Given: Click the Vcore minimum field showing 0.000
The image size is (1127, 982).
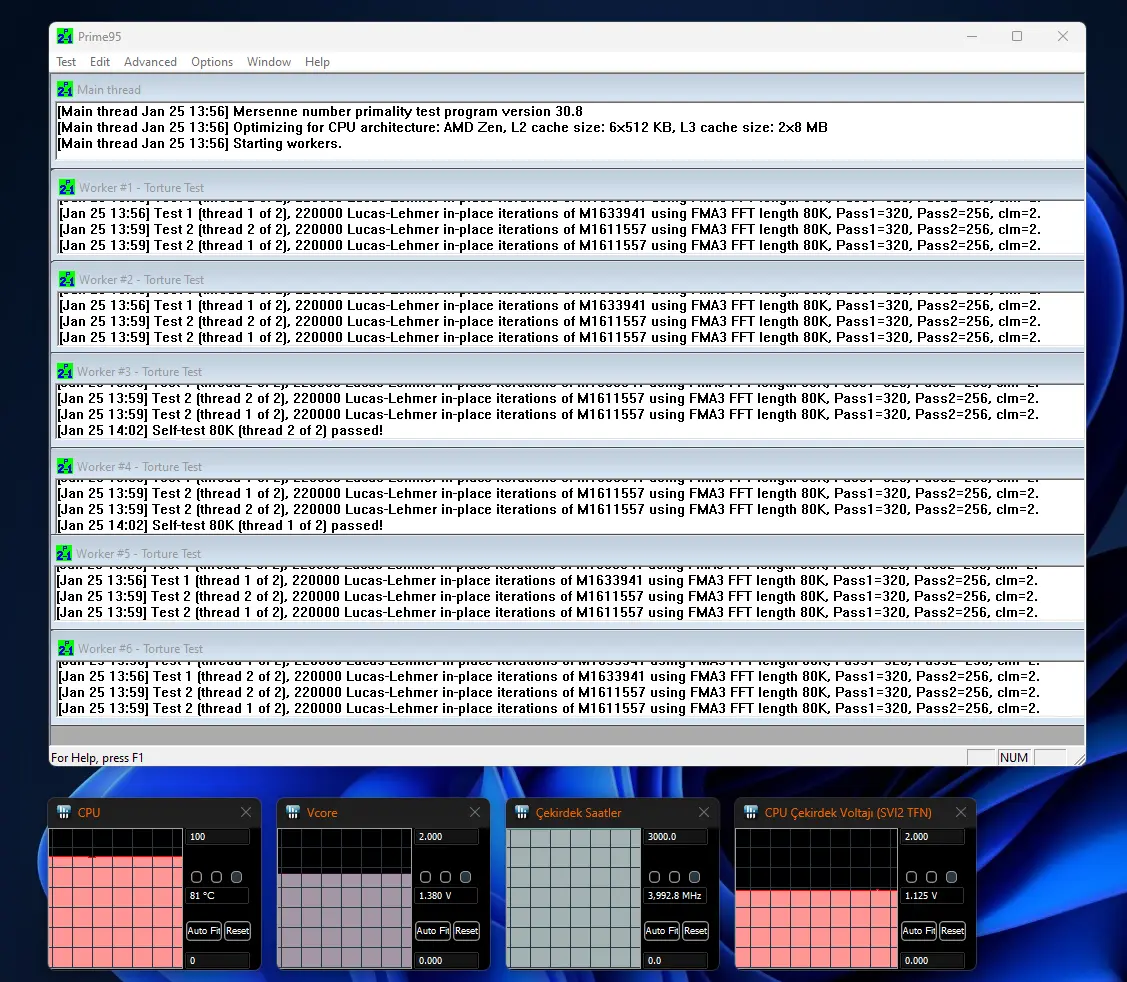Looking at the screenshot, I should 446,960.
